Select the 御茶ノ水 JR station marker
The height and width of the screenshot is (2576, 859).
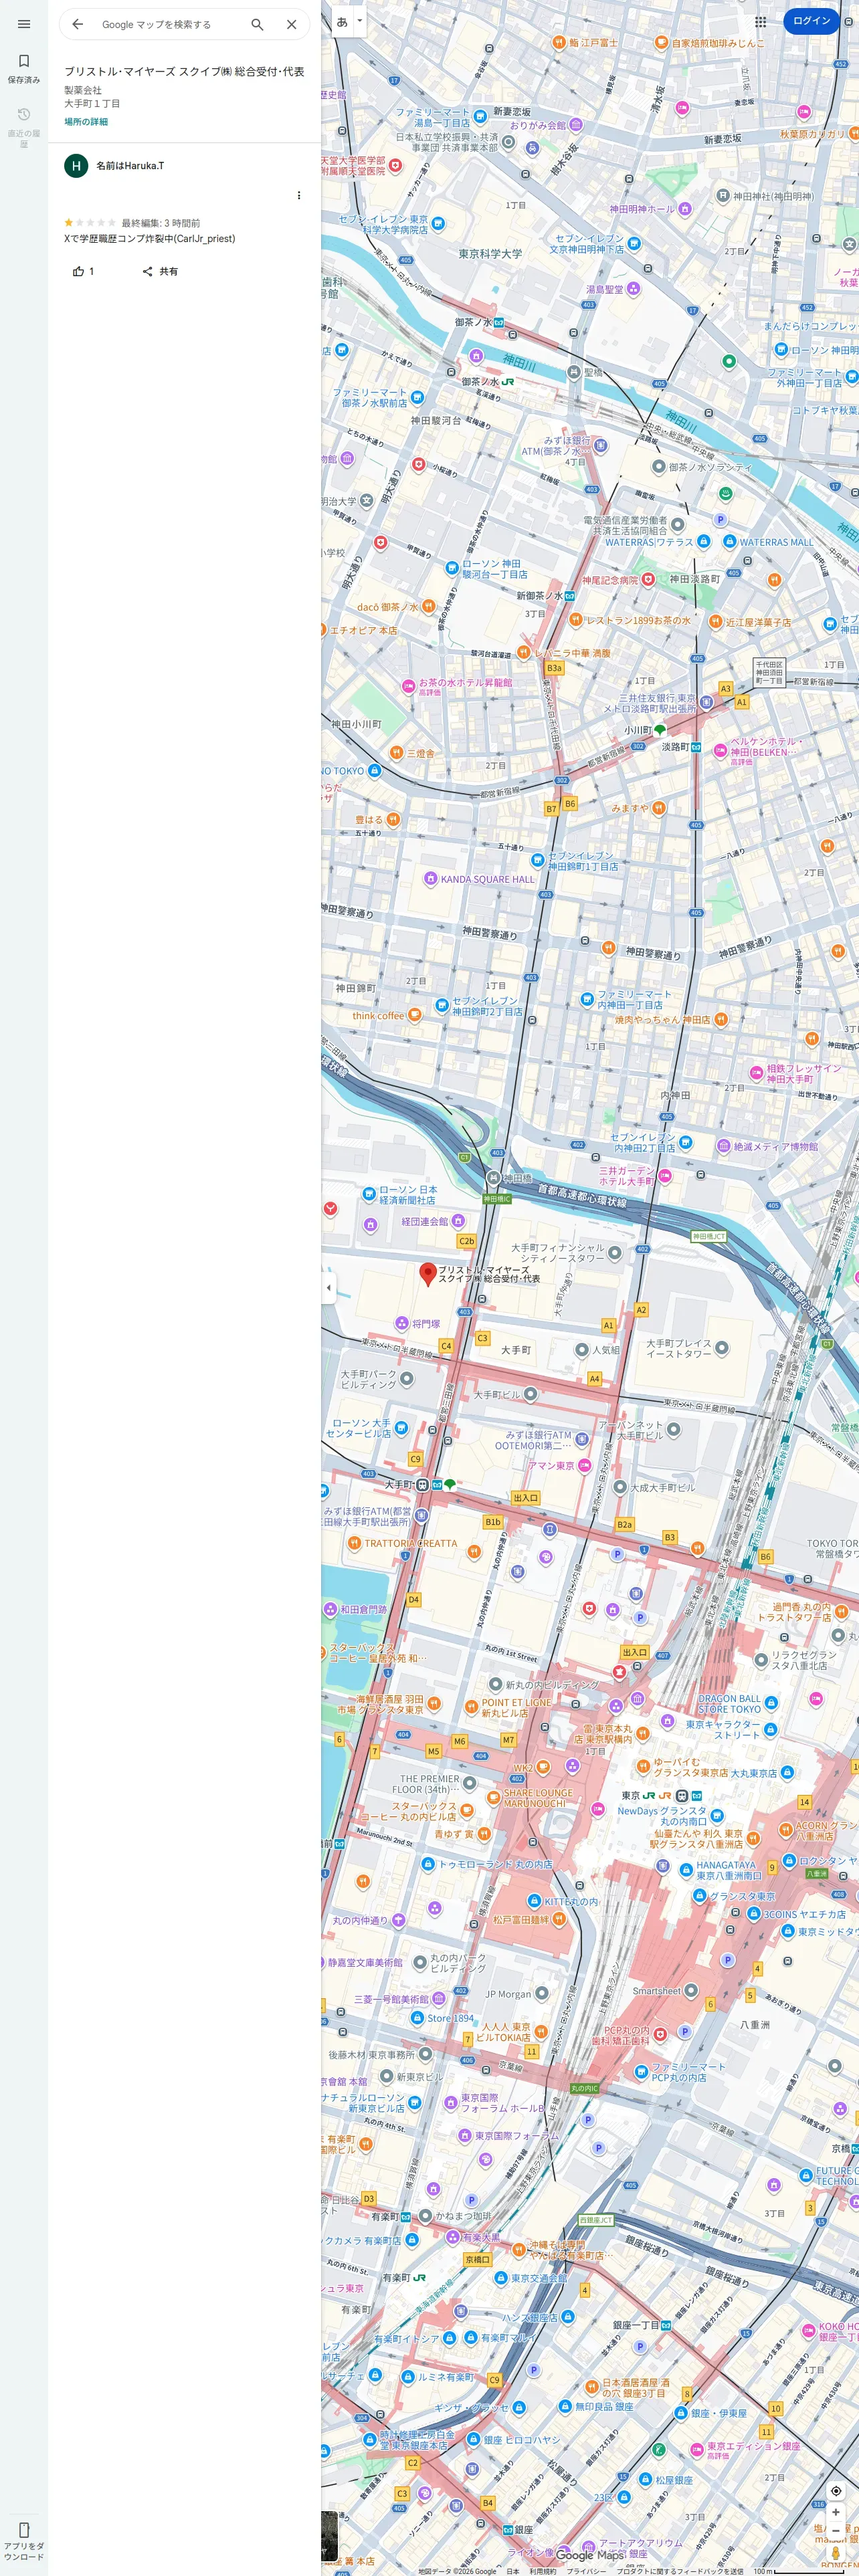(508, 382)
